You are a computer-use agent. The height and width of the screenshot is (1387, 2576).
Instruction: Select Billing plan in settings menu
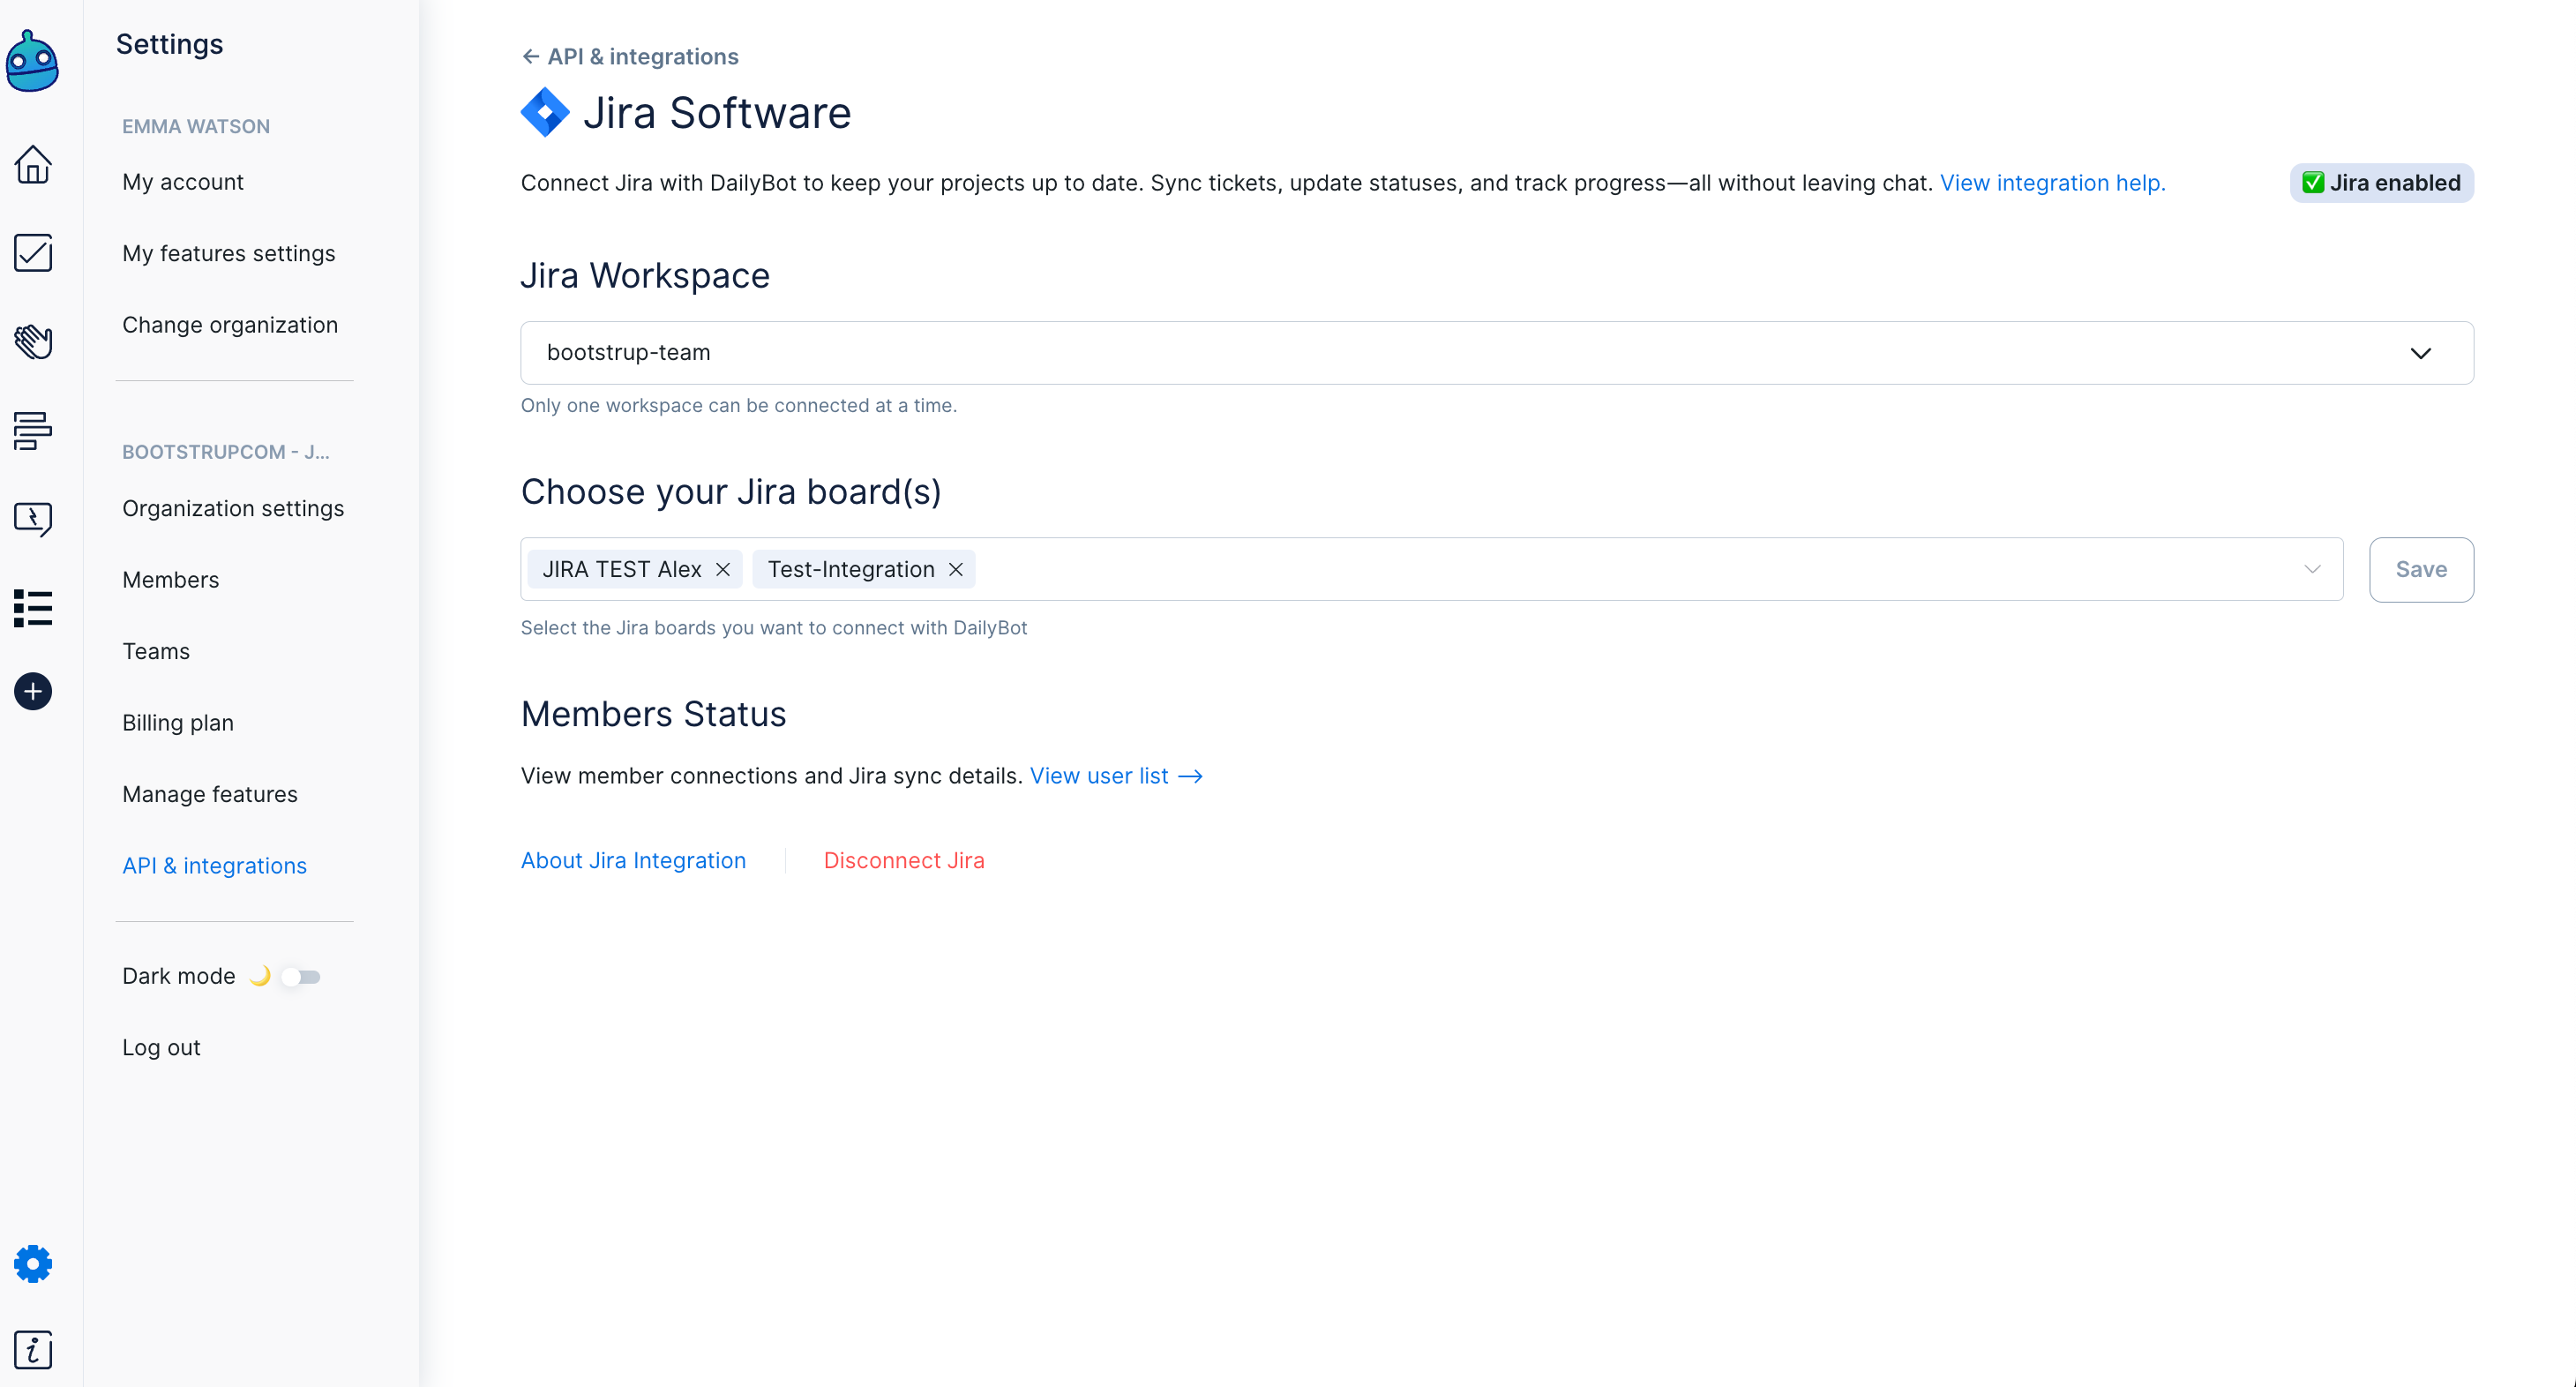(x=178, y=722)
